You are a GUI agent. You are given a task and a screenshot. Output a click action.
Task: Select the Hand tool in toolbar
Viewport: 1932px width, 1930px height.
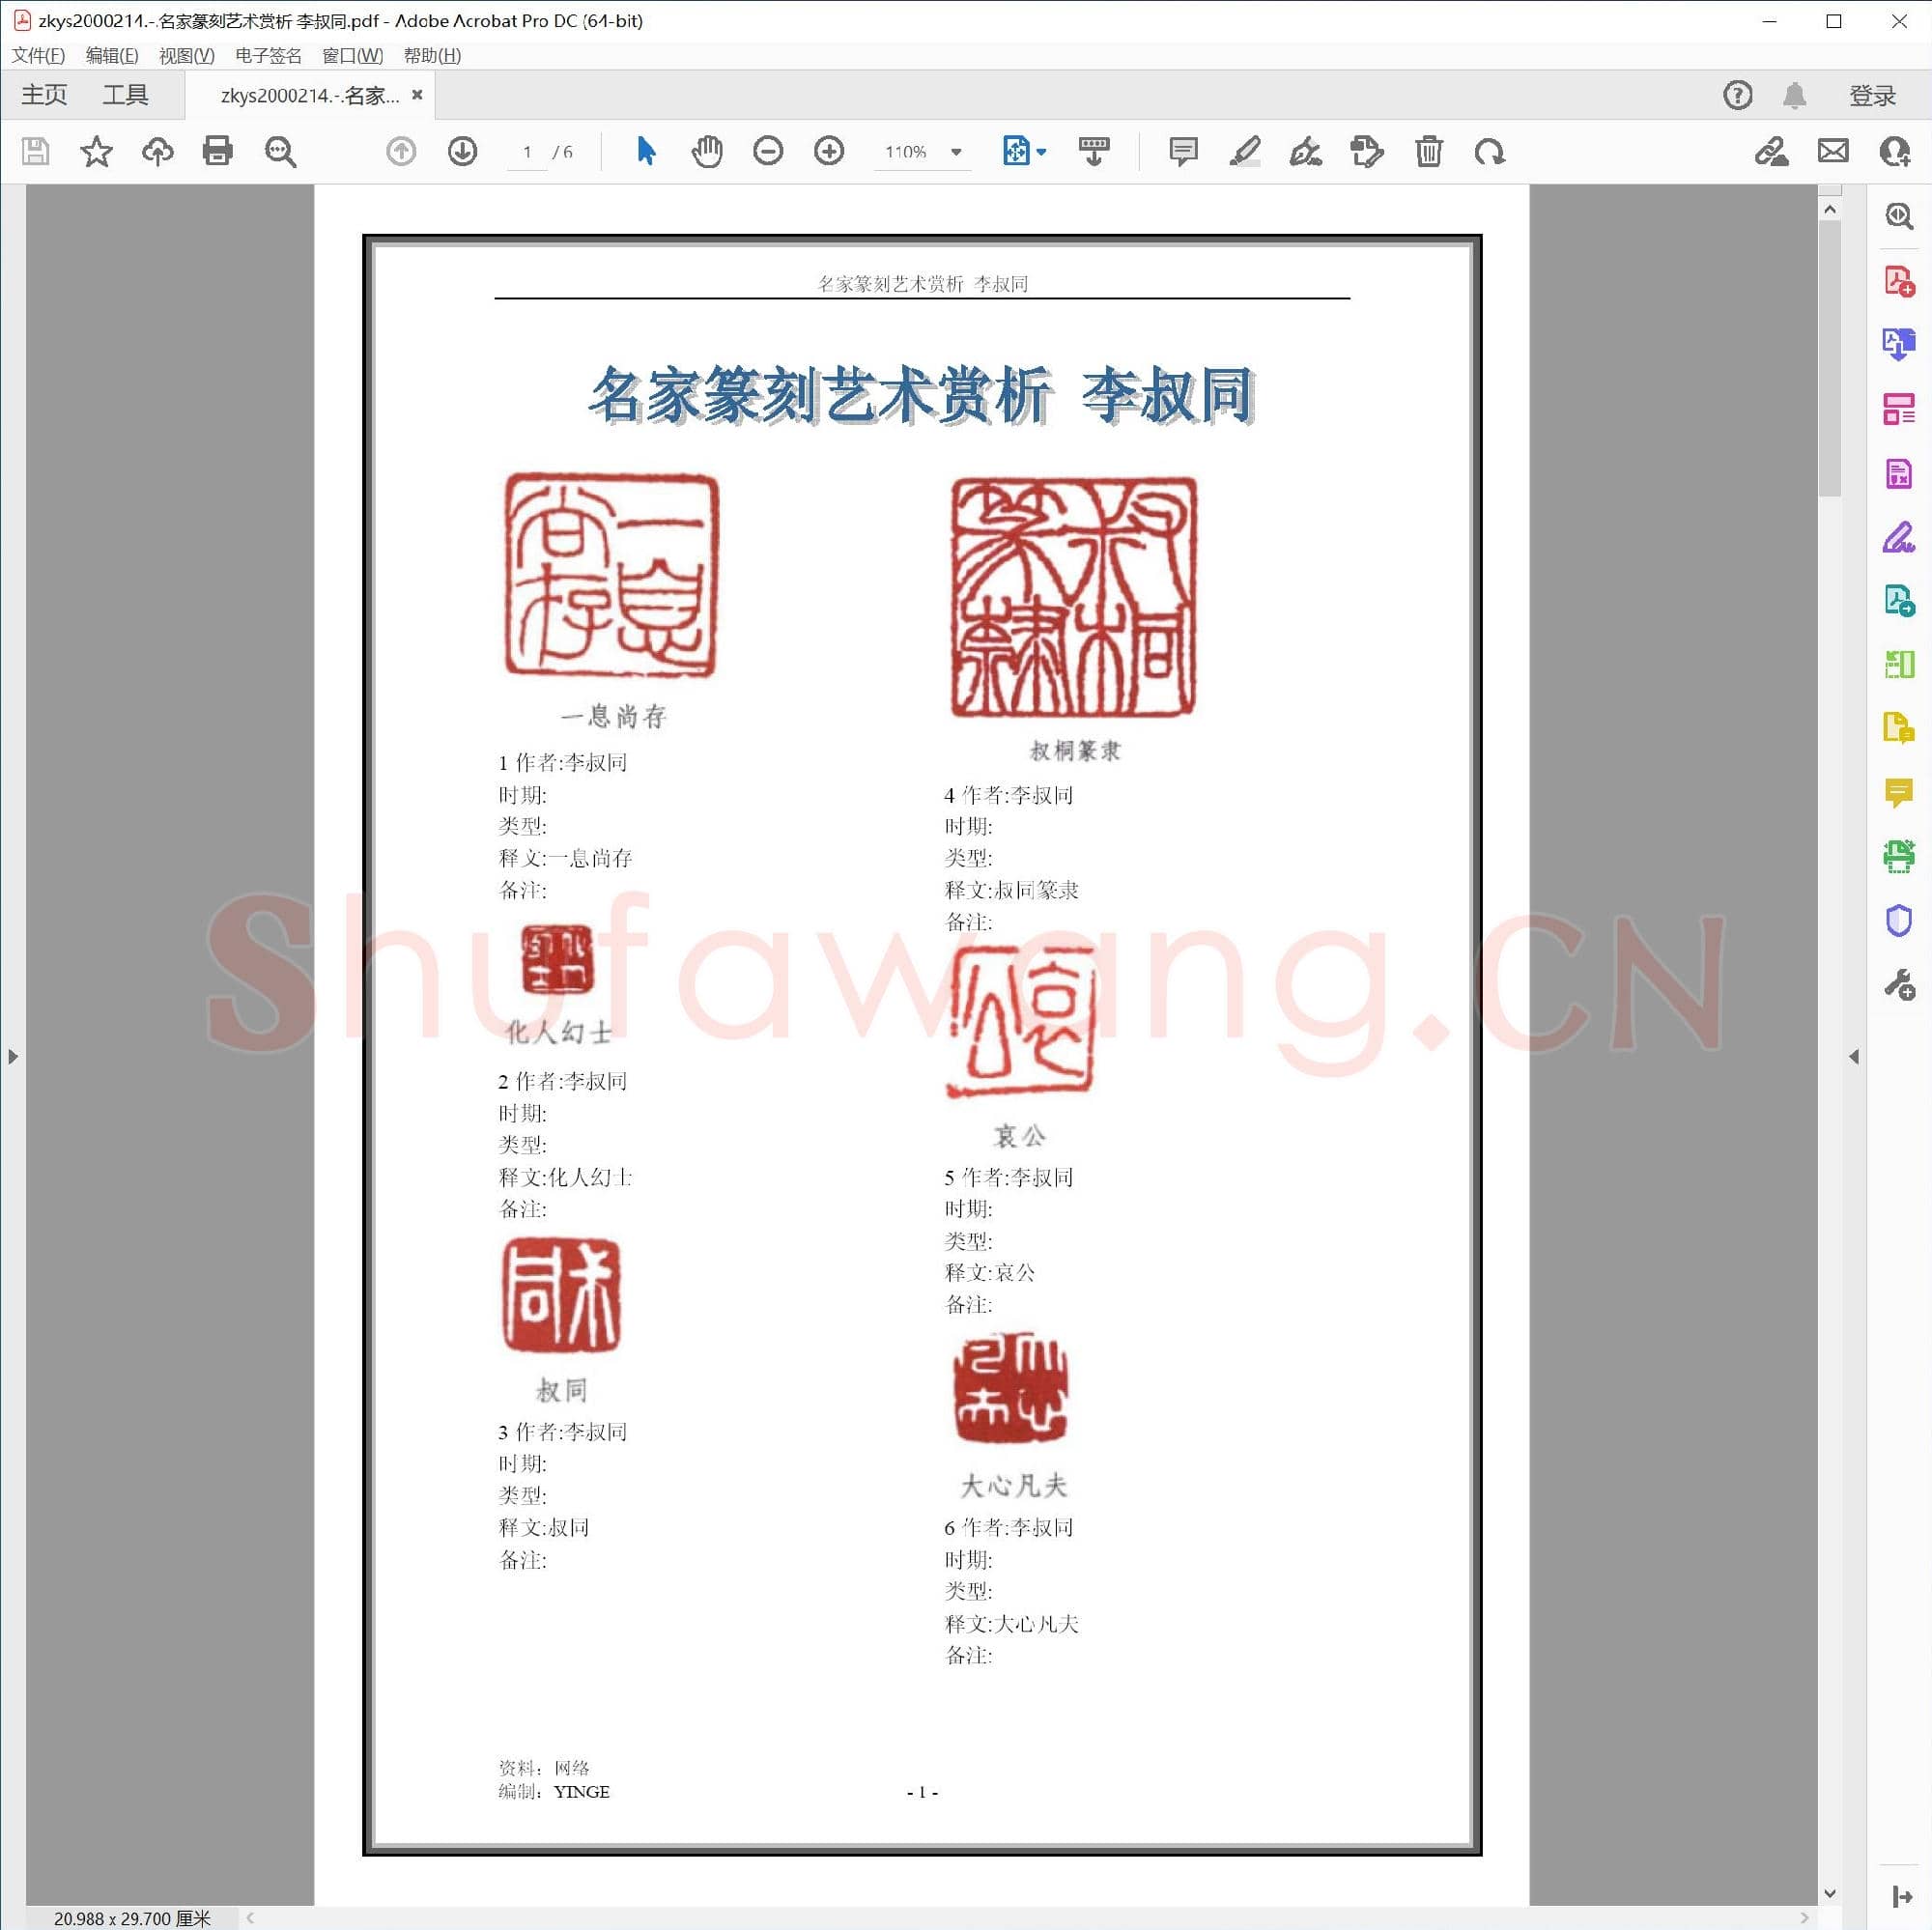point(707,152)
